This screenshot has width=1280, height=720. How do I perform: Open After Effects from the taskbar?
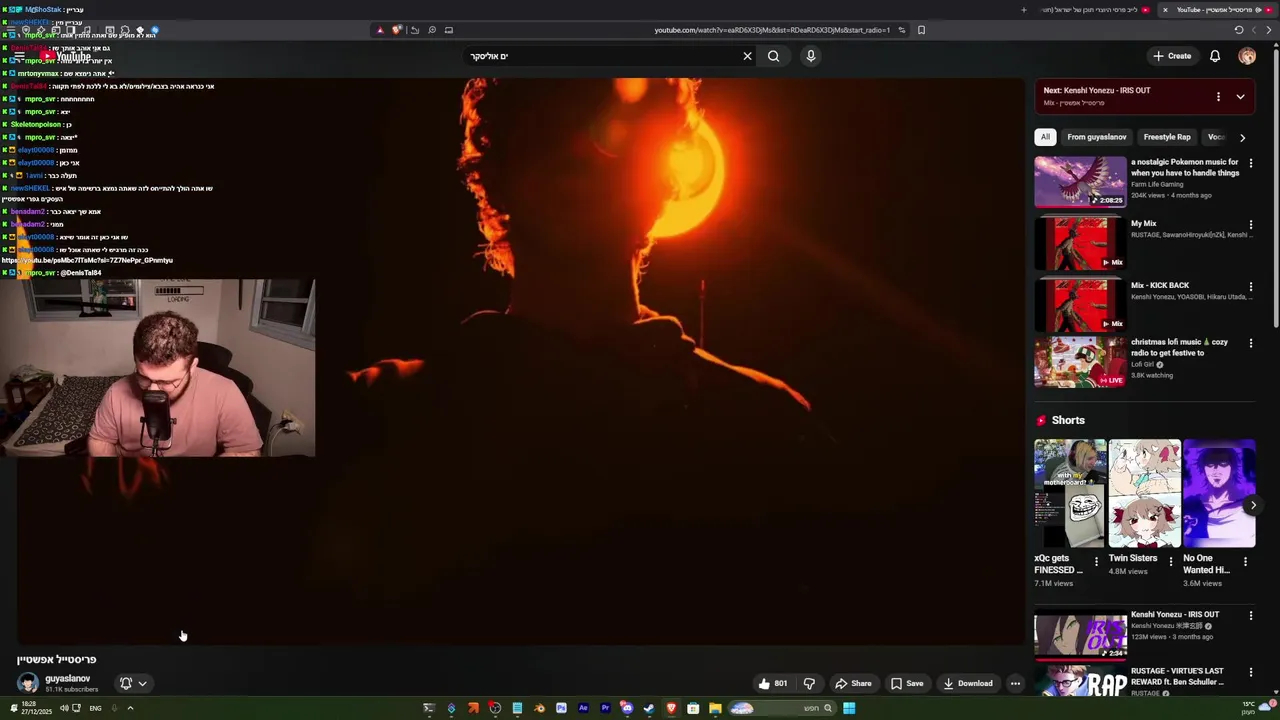coord(583,708)
